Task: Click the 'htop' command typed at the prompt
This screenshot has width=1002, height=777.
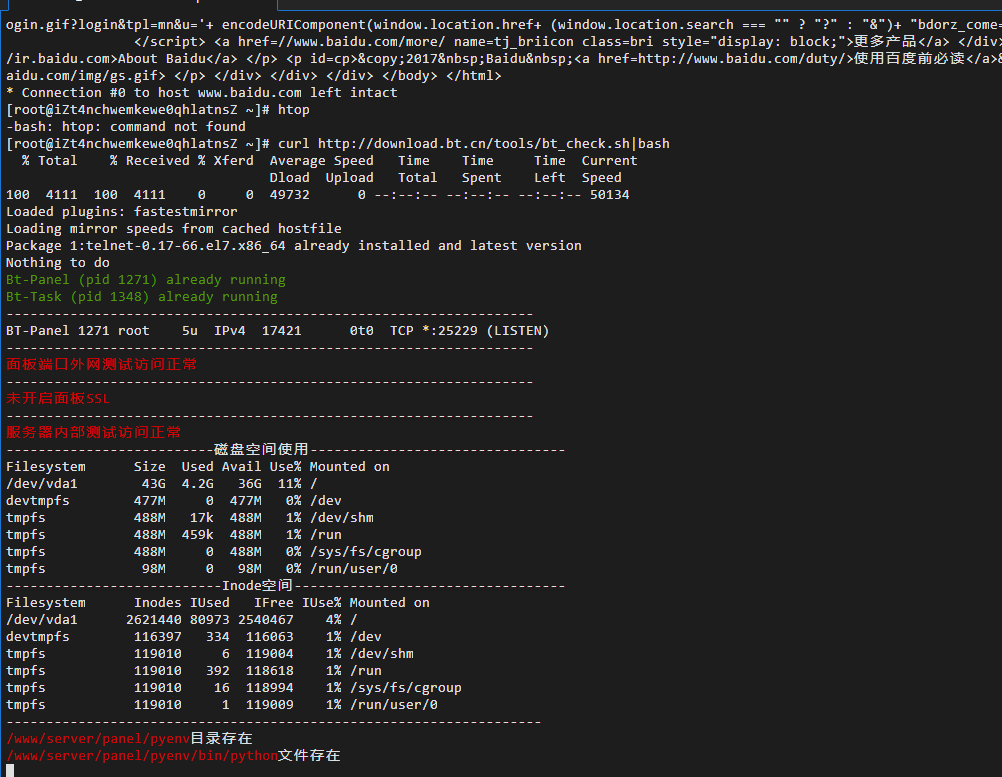Action: pos(293,110)
